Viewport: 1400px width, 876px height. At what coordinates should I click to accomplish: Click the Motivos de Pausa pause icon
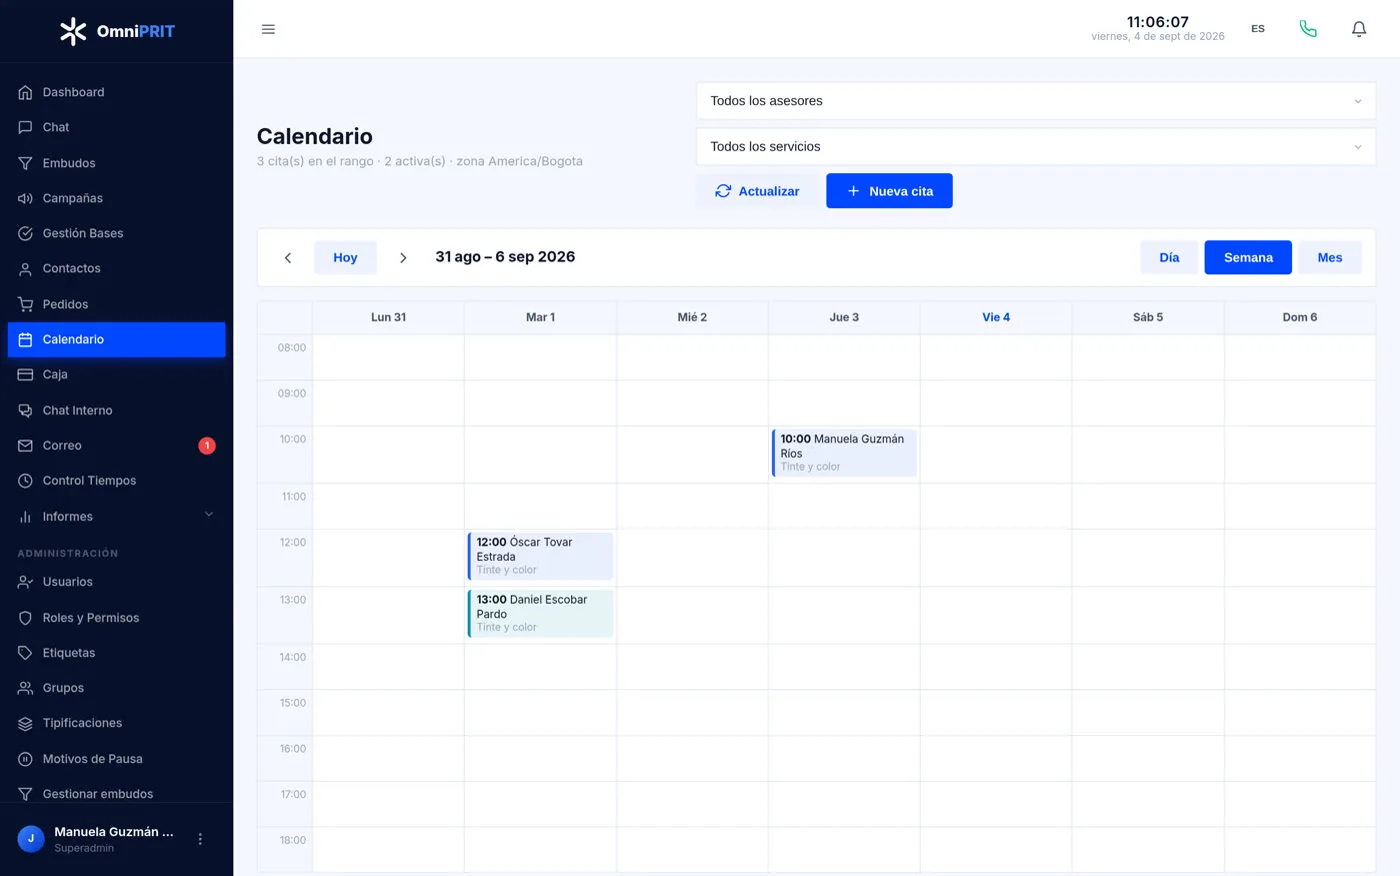[26, 759]
